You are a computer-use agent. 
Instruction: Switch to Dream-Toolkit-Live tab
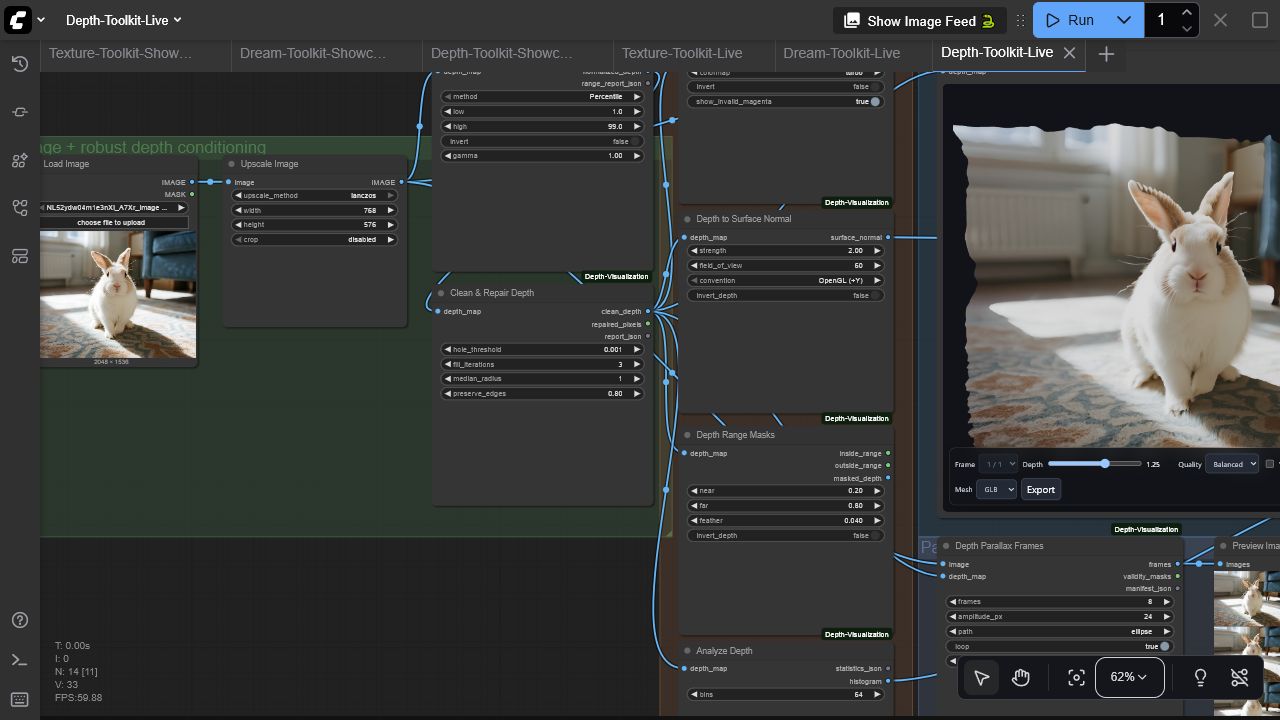842,53
